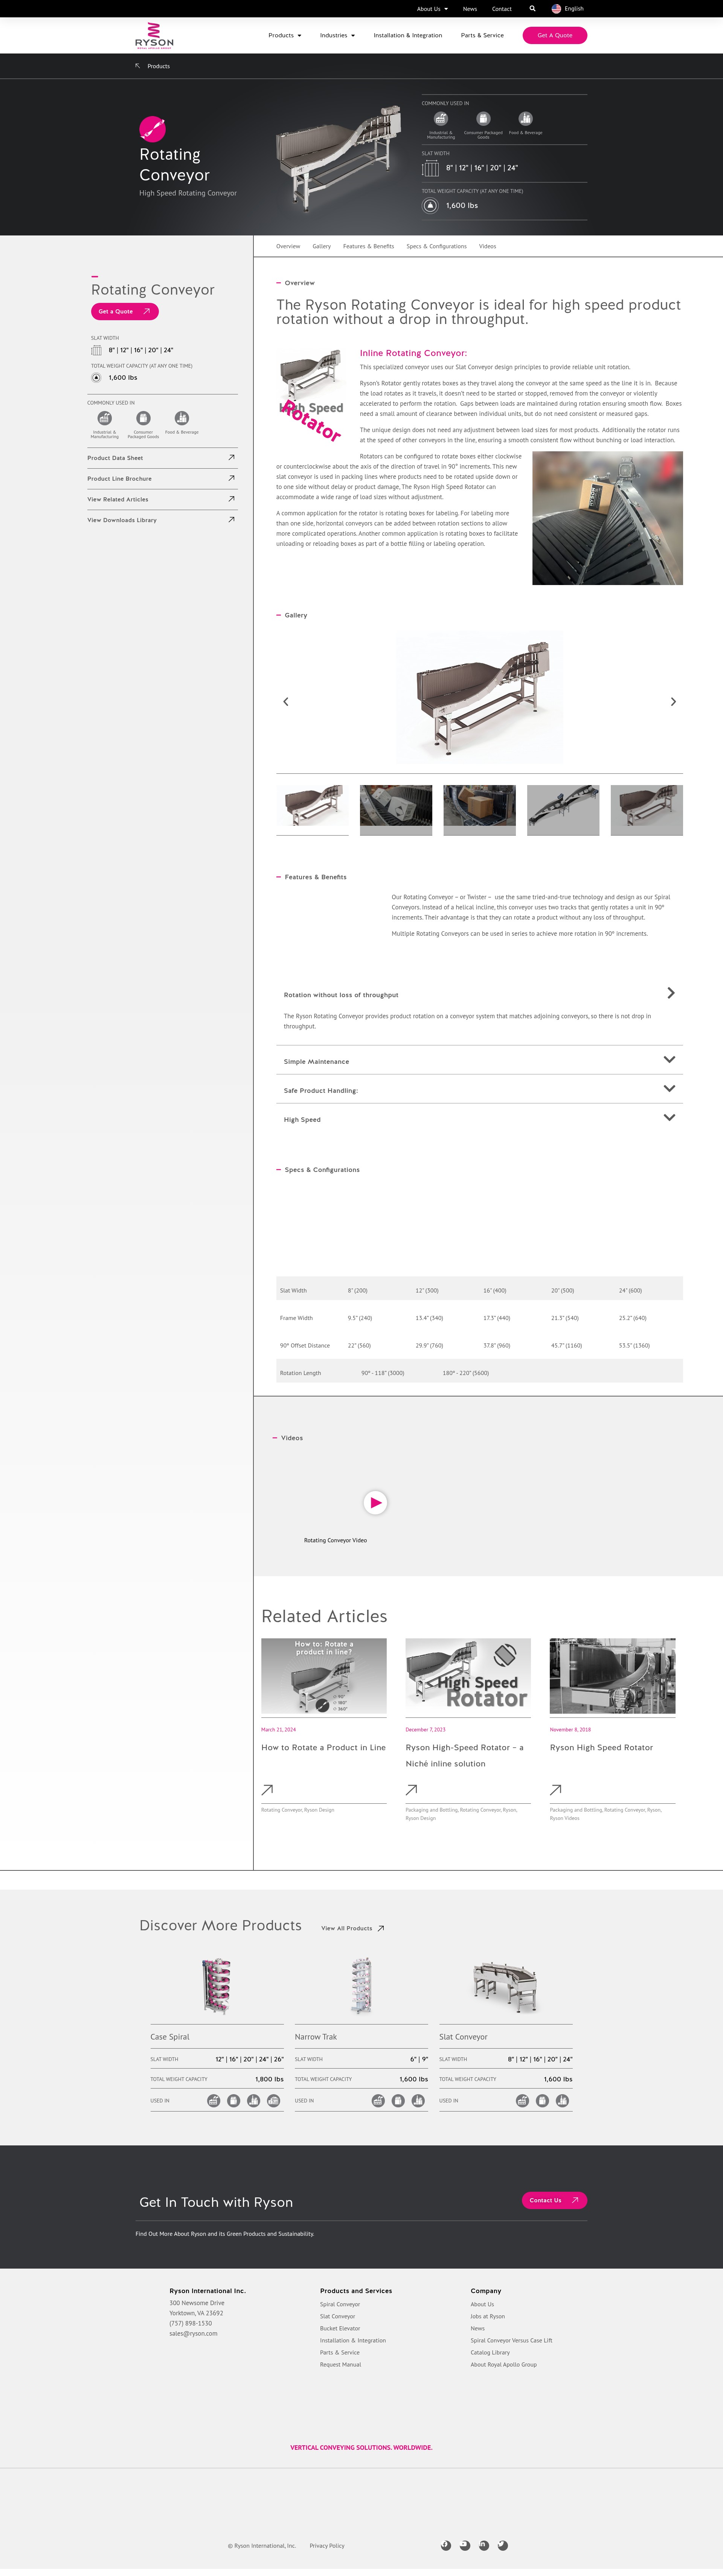The image size is (723, 2576).
Task: Switch to the Specs & Configurations tab
Action: click(x=436, y=246)
